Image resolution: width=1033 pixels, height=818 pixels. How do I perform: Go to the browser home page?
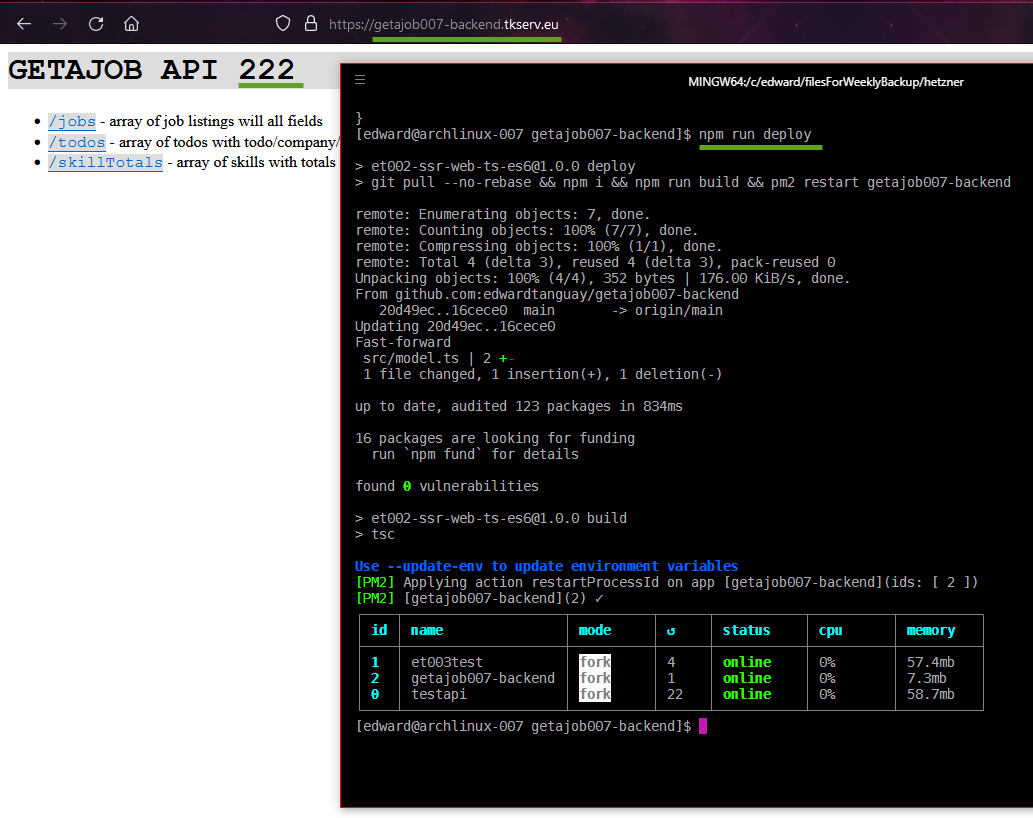[131, 23]
